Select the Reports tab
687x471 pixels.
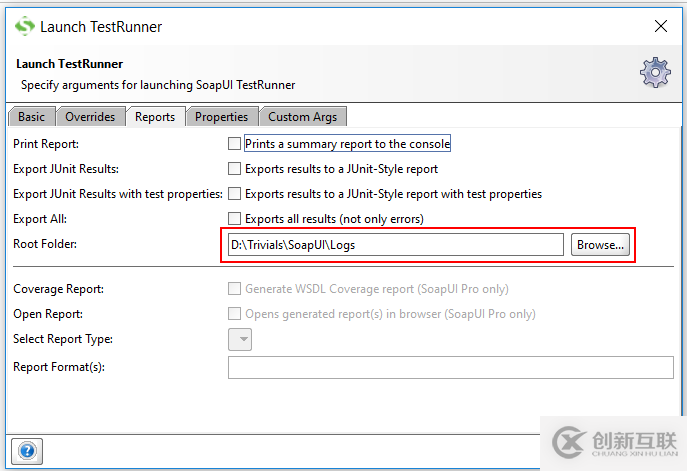click(155, 117)
